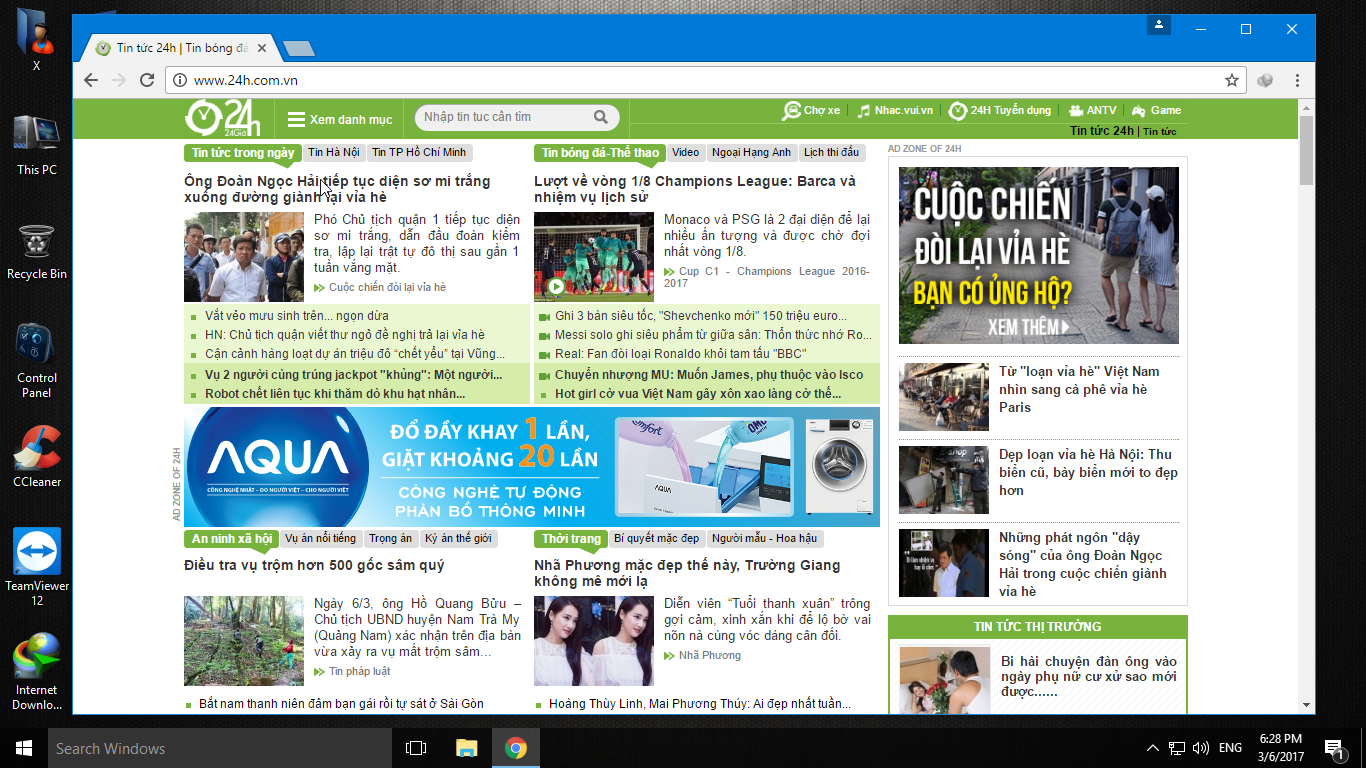Click the AQUA washing machine banner ad

click(532, 467)
